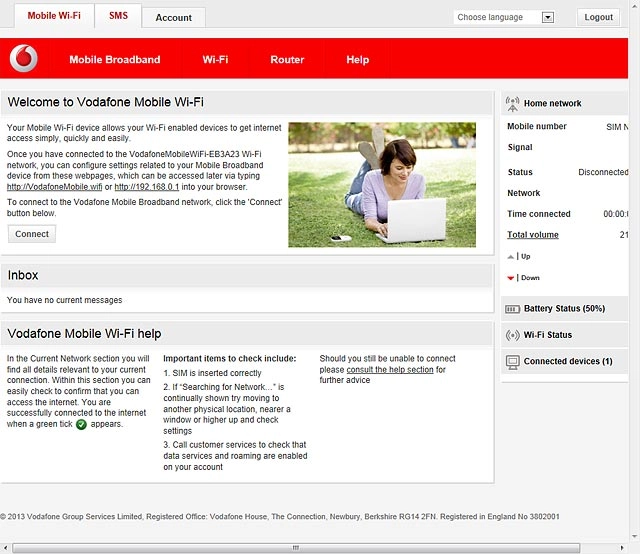This screenshot has width=640, height=554.
Task: Click the Connected devices monitor icon
Action: tap(512, 362)
